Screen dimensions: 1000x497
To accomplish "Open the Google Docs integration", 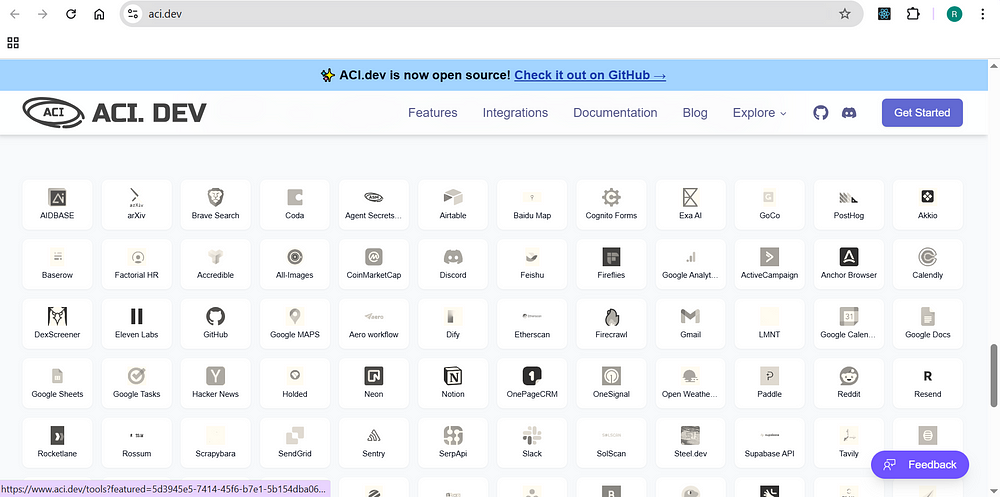I will point(928,323).
